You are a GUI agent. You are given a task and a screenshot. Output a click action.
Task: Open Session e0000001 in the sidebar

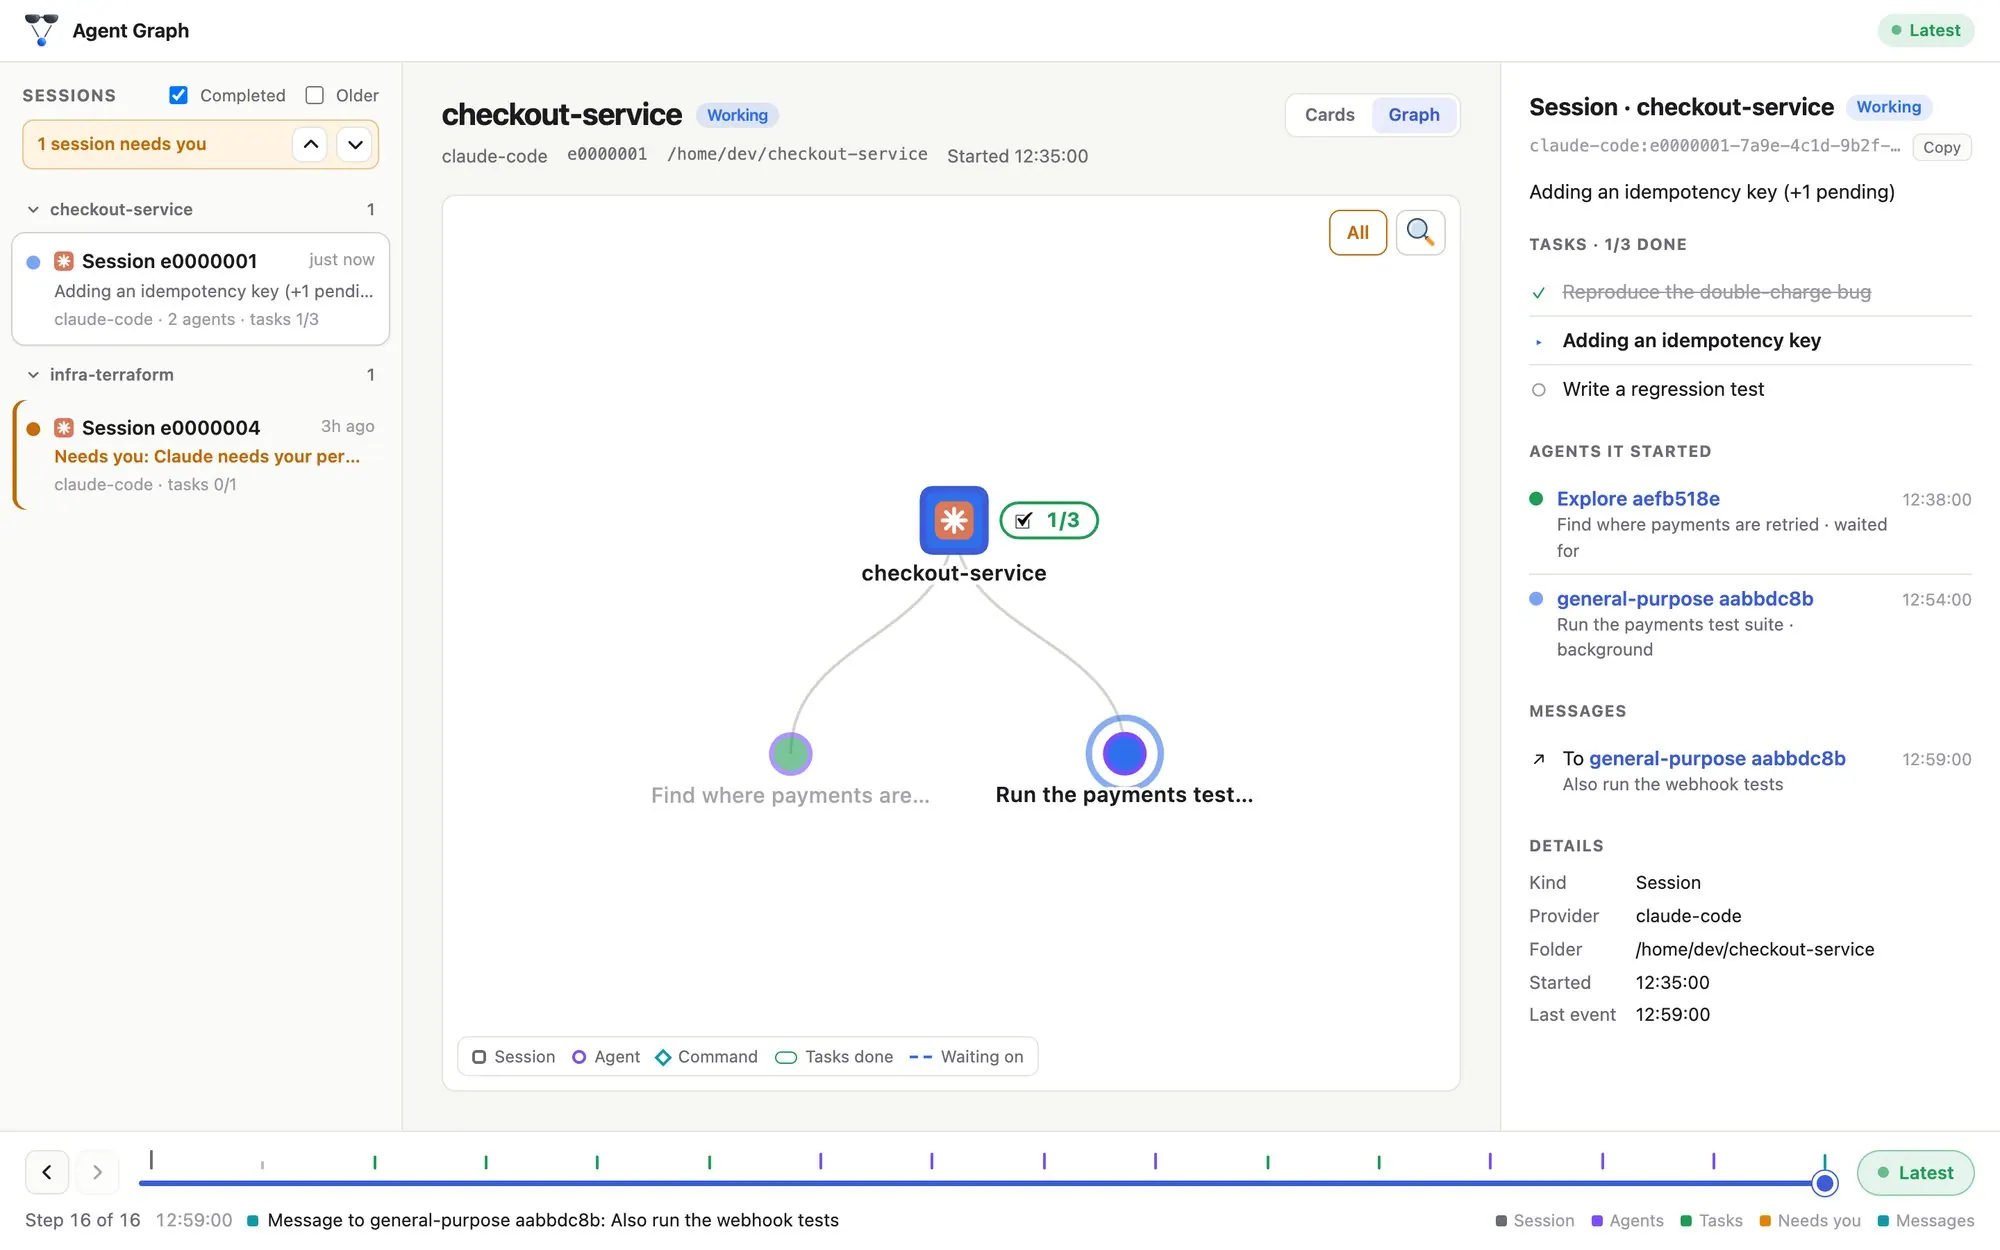[200, 289]
